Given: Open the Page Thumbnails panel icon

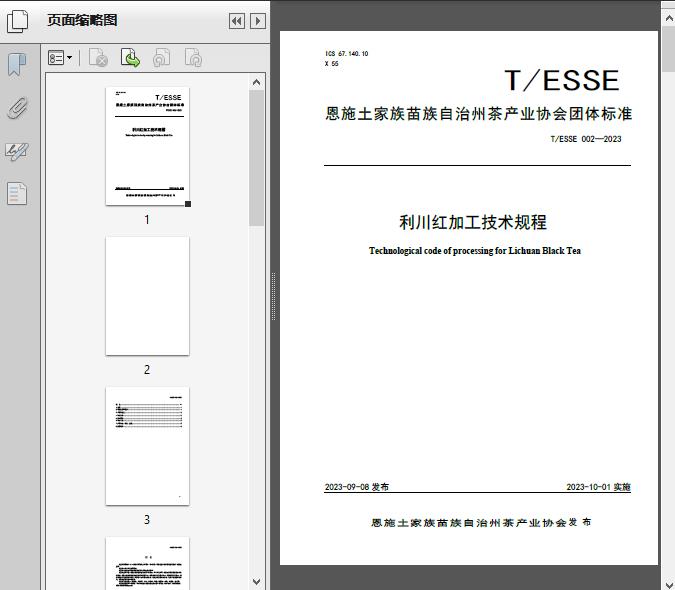Looking at the screenshot, I should (17, 21).
